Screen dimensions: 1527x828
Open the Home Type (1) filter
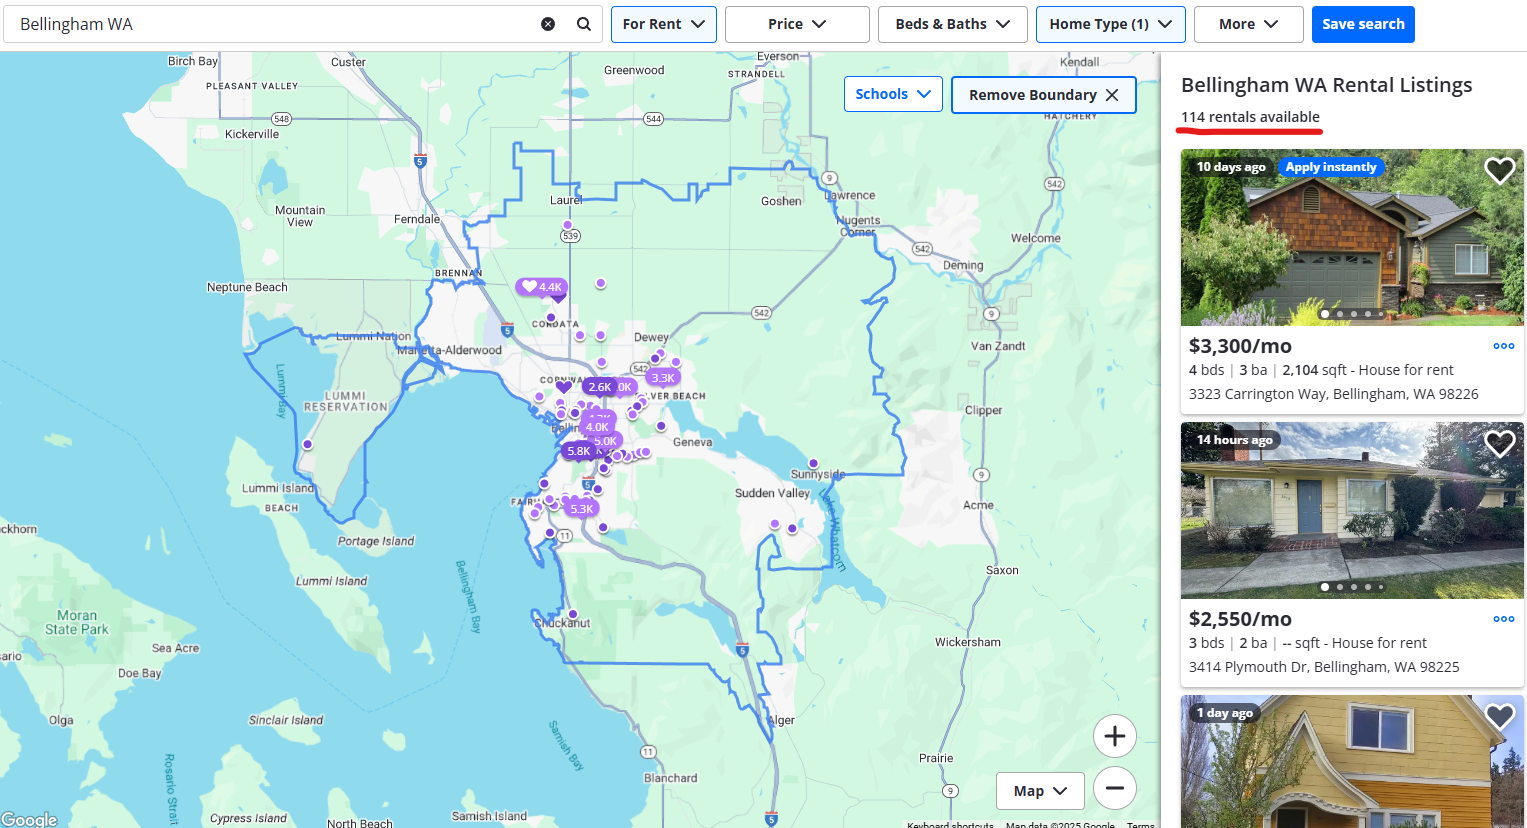pos(1111,24)
